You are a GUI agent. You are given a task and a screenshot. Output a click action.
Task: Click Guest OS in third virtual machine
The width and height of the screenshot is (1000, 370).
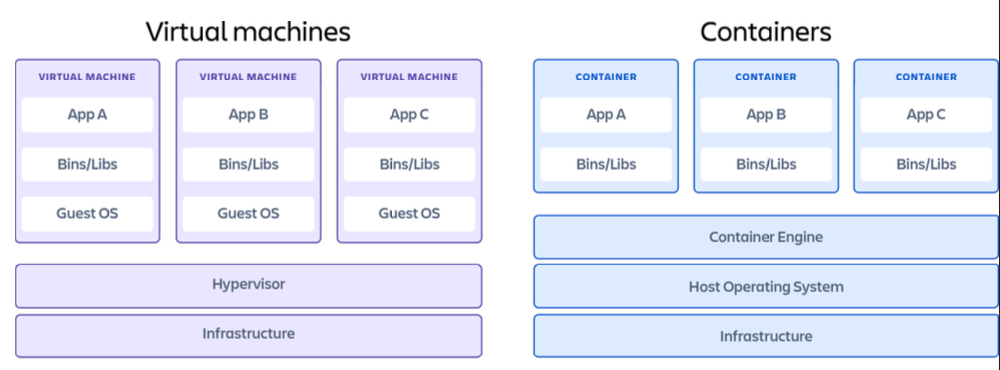tap(409, 214)
